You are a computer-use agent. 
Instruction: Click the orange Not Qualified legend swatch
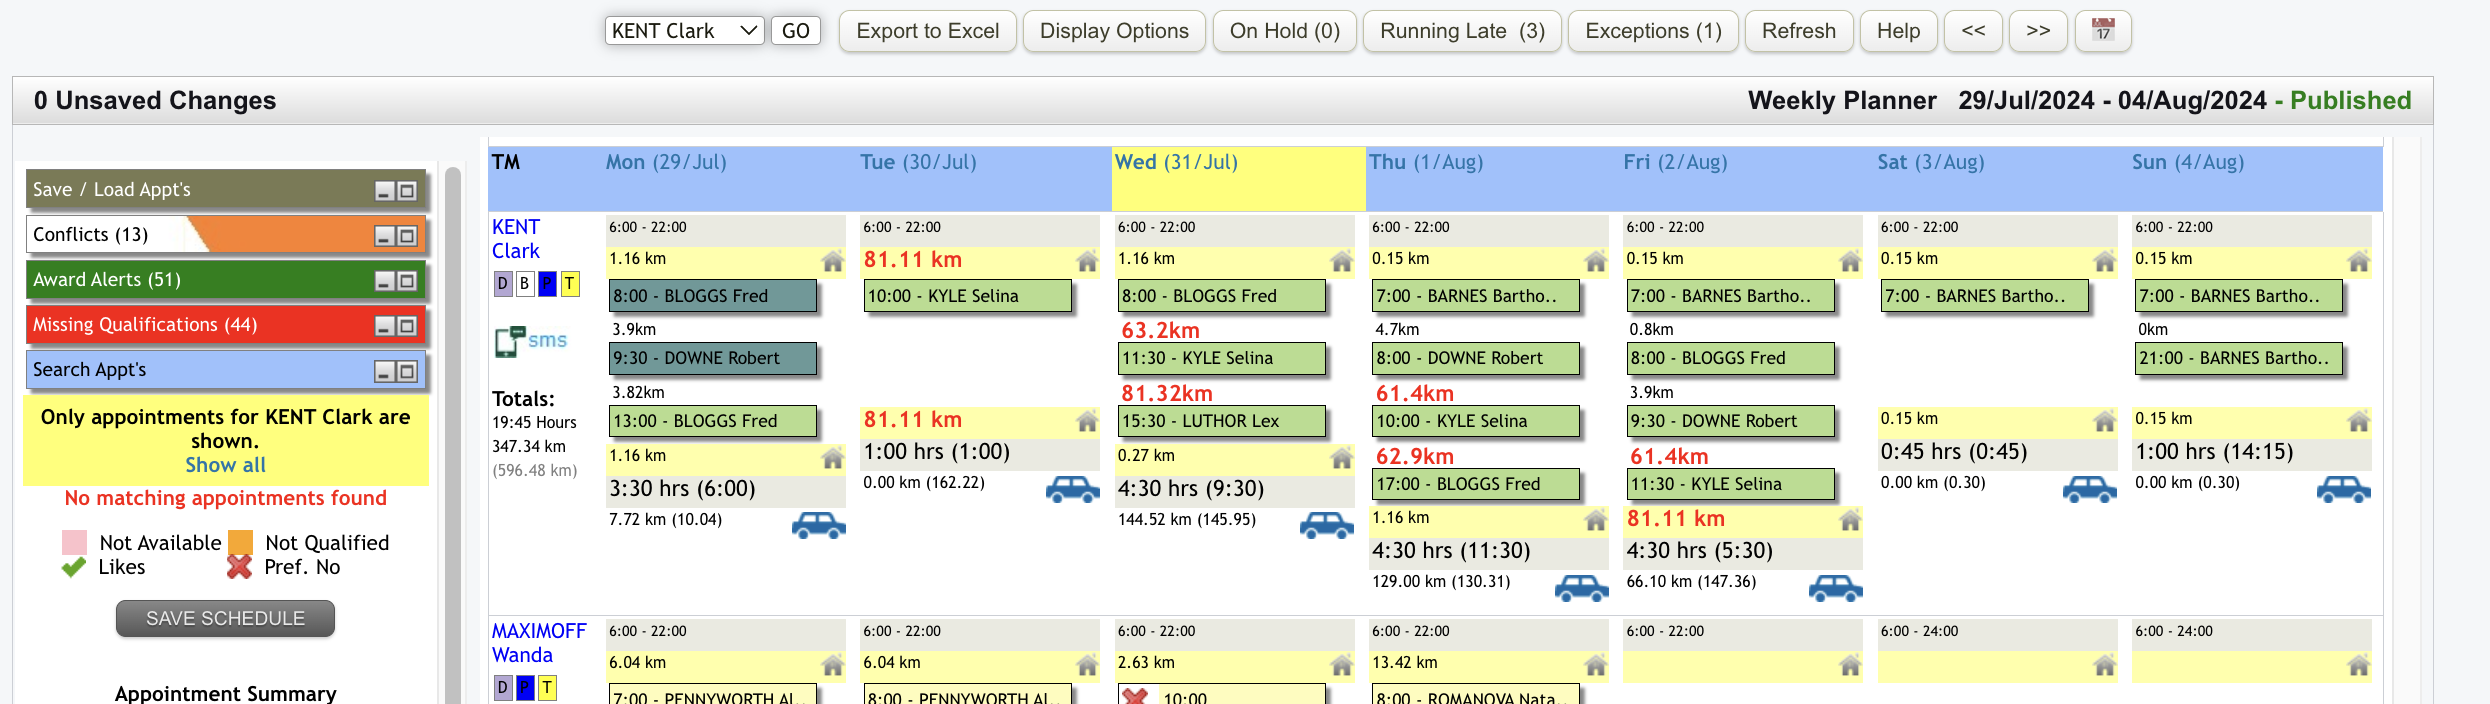coord(240,542)
